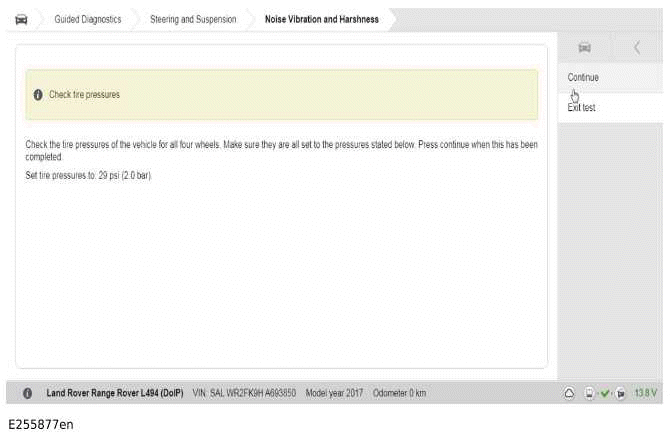Click the vehicle link icon in status bar
The width and height of the screenshot is (672, 442).
pos(620,393)
